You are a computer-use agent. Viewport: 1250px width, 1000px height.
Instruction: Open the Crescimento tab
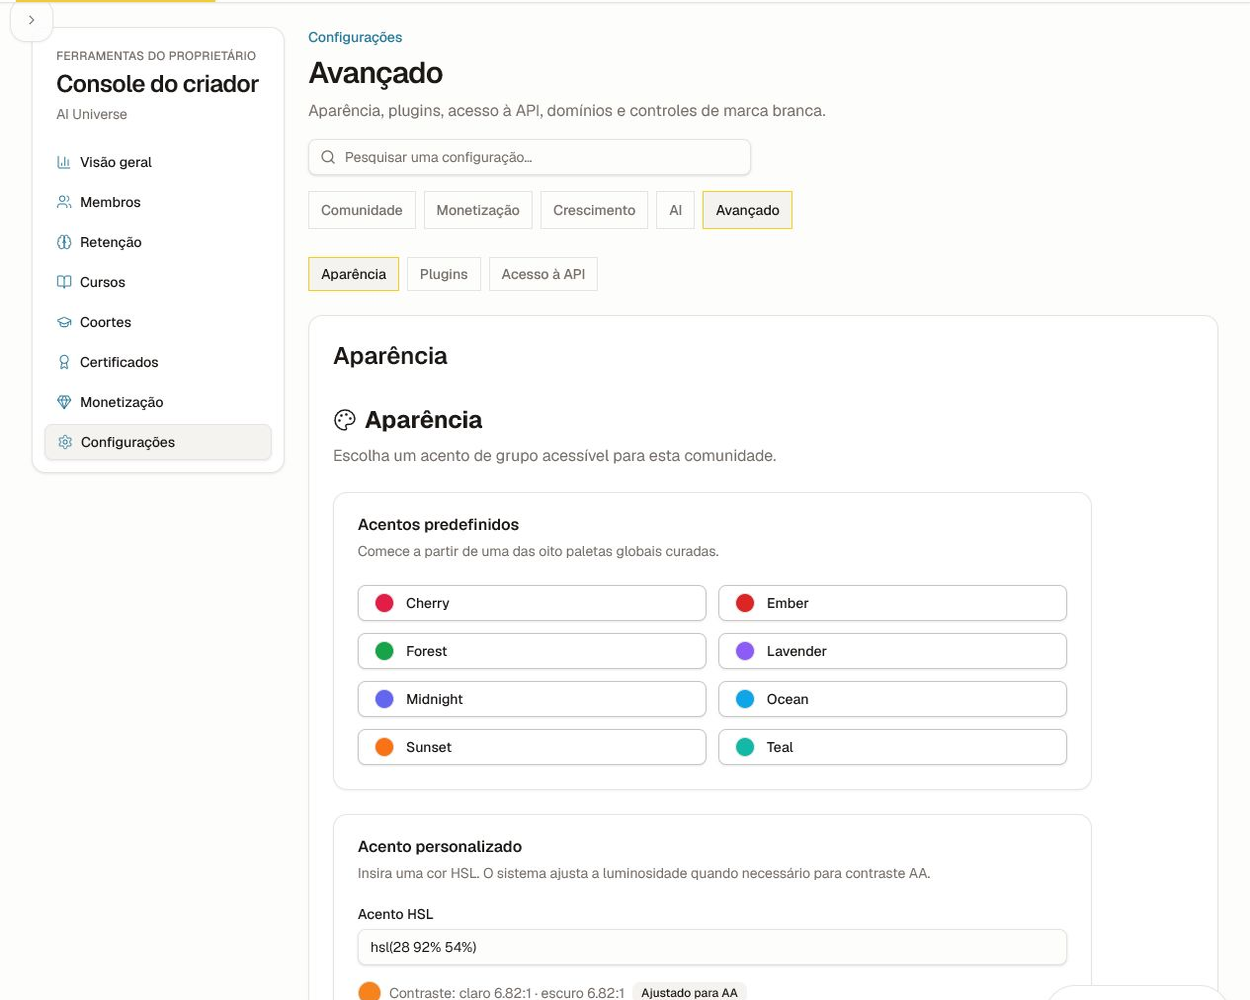594,210
